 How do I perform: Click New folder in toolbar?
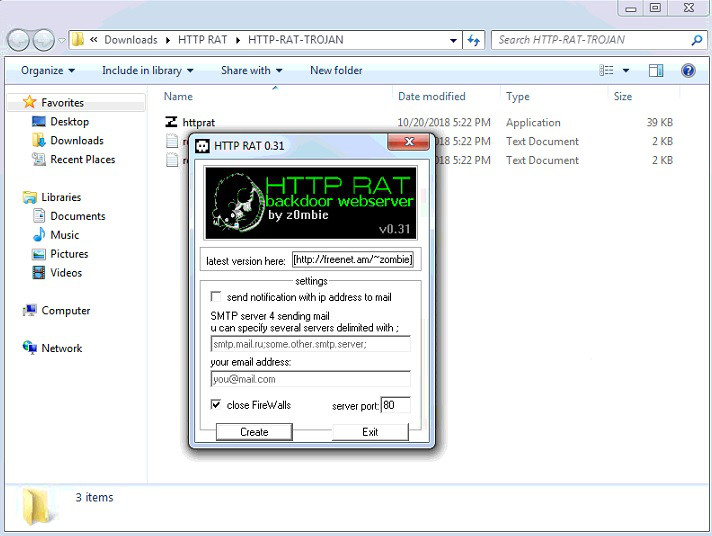tap(336, 70)
